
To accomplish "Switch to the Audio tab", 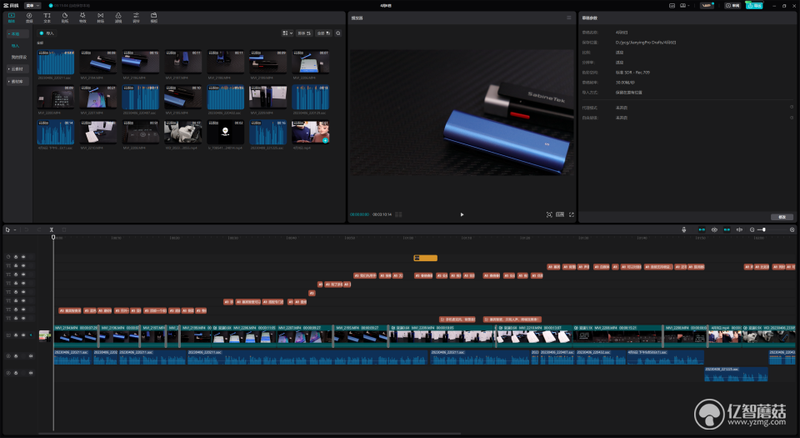I will 29,17.
